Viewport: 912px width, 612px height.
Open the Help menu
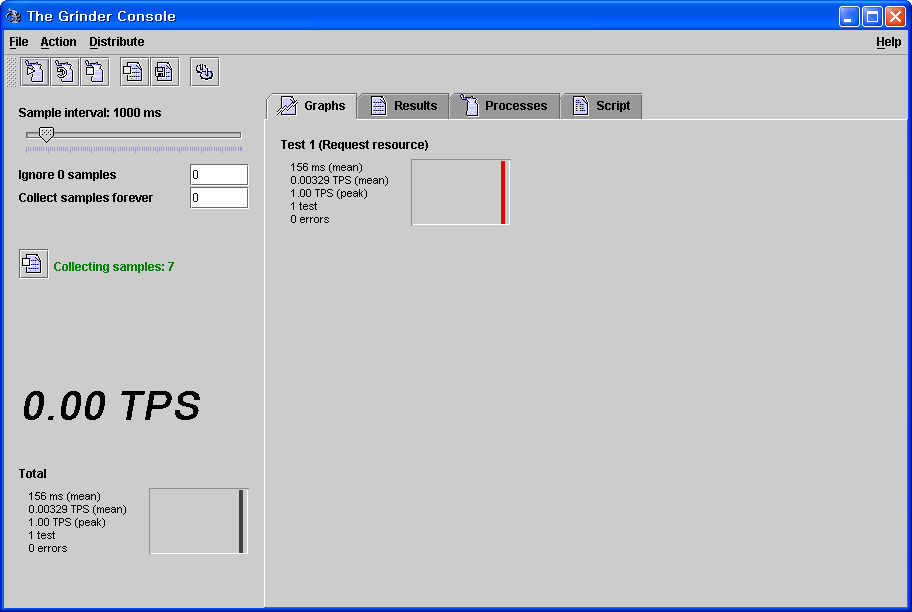pos(888,42)
